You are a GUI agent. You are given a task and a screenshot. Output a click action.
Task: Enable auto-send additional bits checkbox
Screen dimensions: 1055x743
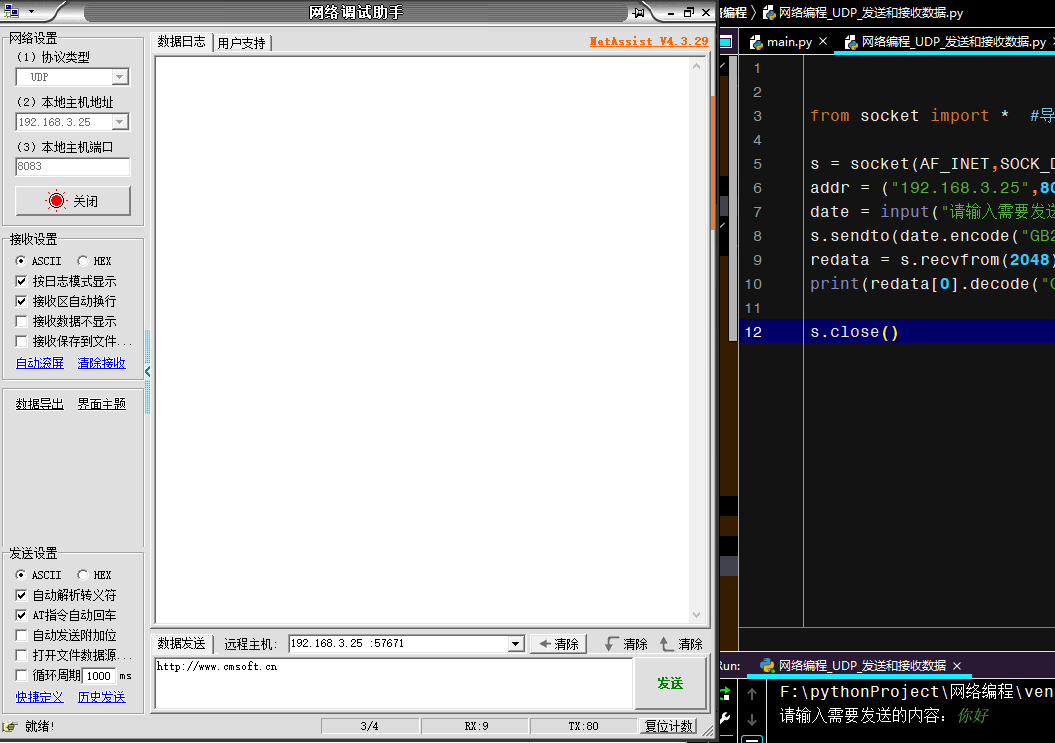[21, 635]
